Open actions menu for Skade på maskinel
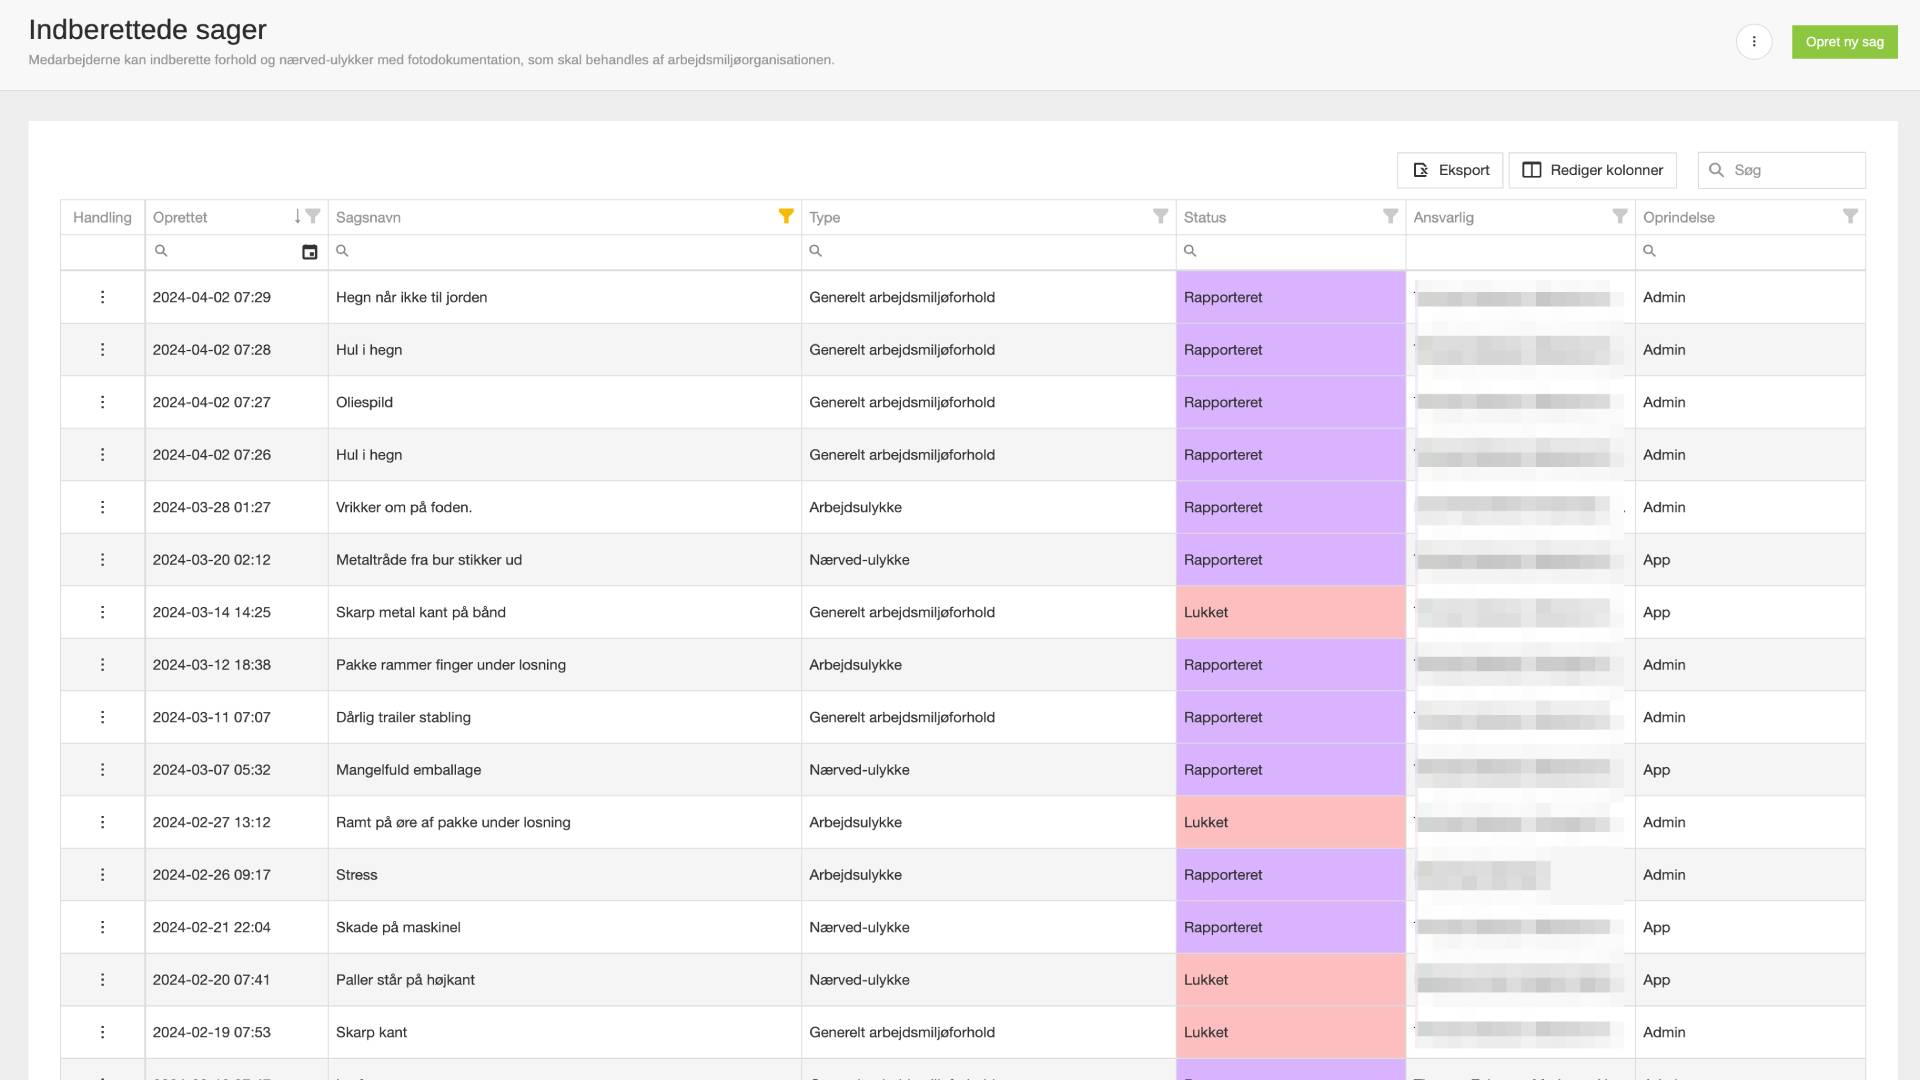The image size is (1920, 1080). 102,927
